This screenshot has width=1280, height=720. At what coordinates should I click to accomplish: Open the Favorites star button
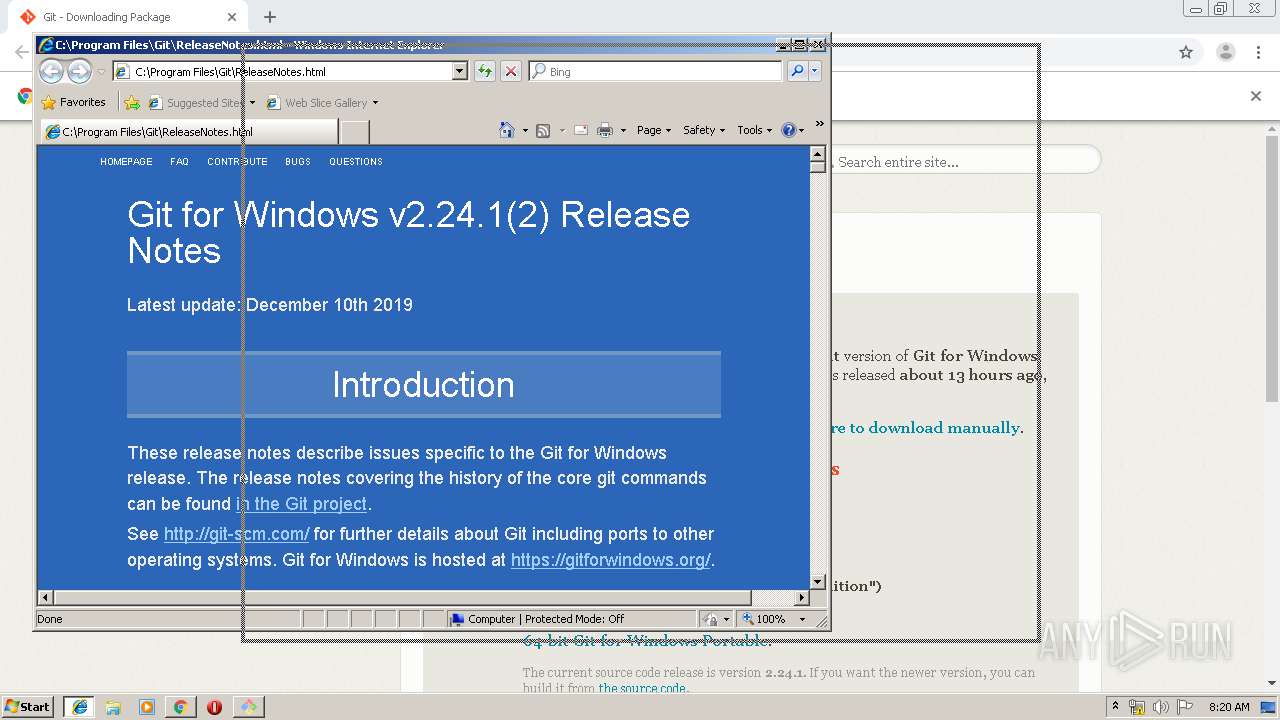point(73,102)
